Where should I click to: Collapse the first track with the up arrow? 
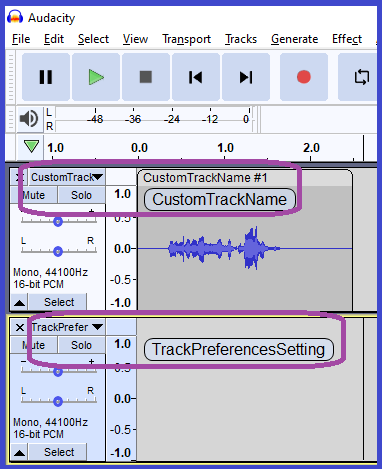[x=19, y=302]
